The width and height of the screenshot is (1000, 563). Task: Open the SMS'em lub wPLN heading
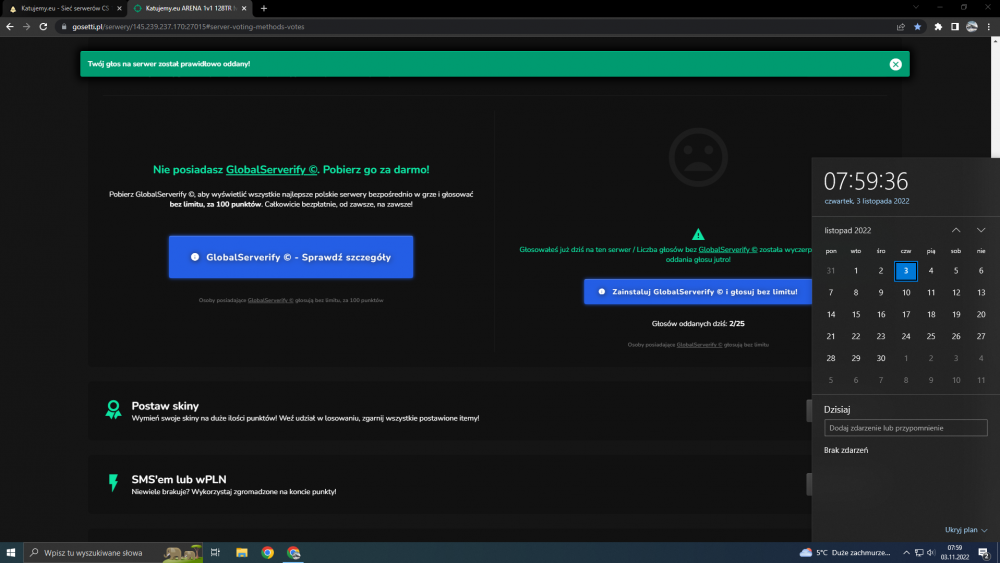click(x=179, y=479)
